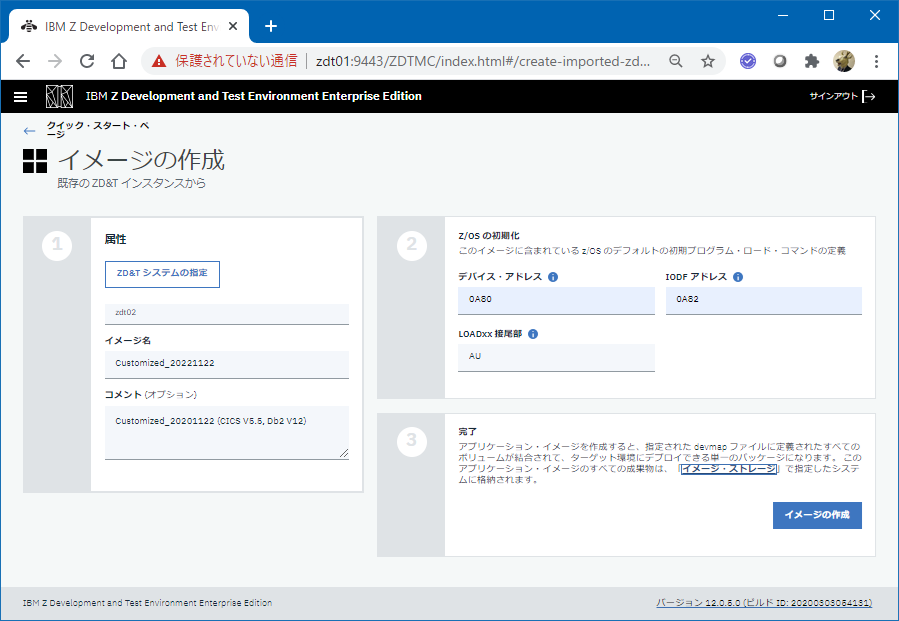This screenshot has width=899, height=621.
Task: Click the z/OS の初期化 heading
Action: (488, 236)
